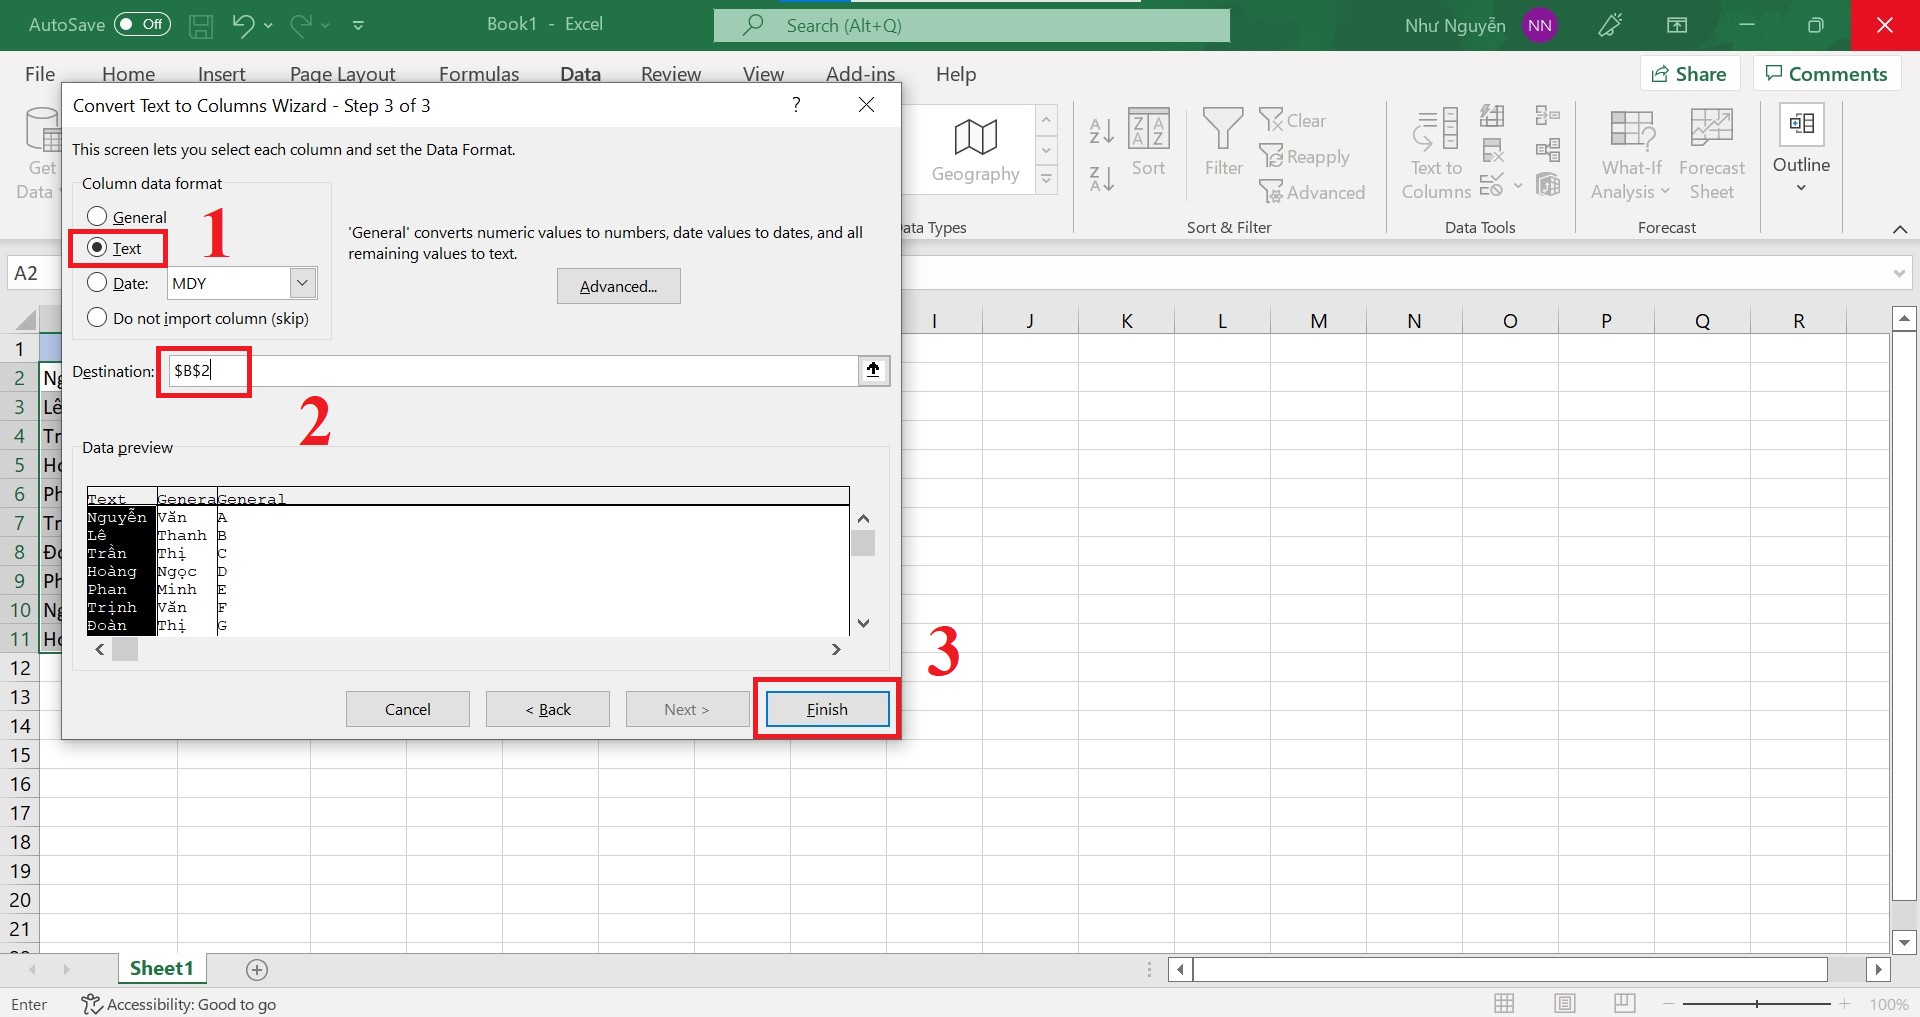Viewport: 1920px width, 1017px height.
Task: Select the Text data format radio button
Action: click(x=97, y=247)
